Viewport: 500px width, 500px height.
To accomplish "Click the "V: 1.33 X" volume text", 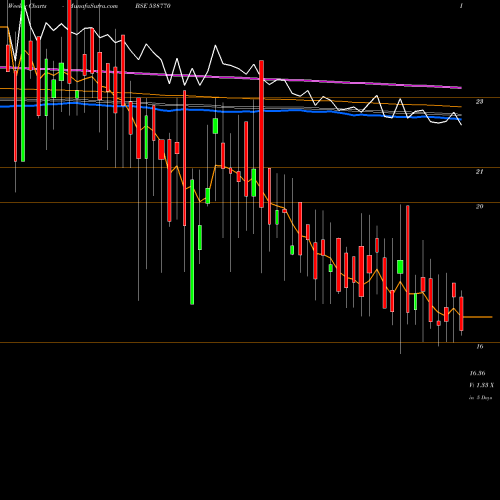I will 481,385.
